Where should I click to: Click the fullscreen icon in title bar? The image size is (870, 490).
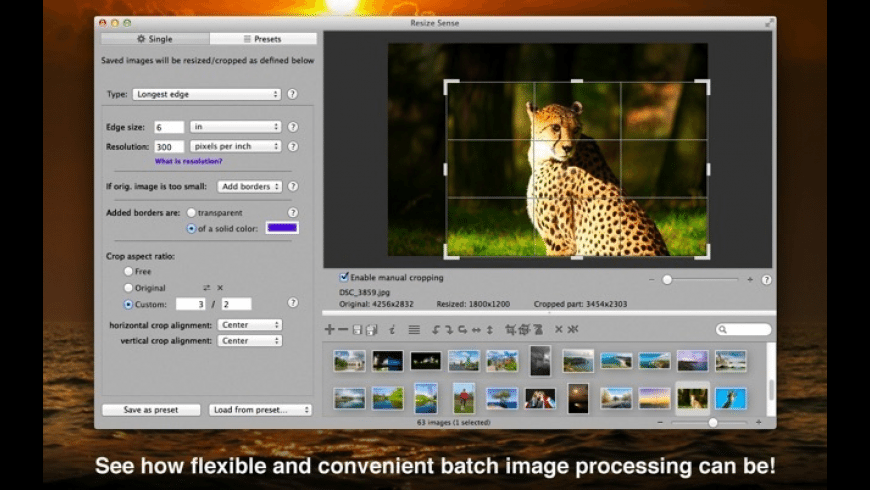(769, 22)
